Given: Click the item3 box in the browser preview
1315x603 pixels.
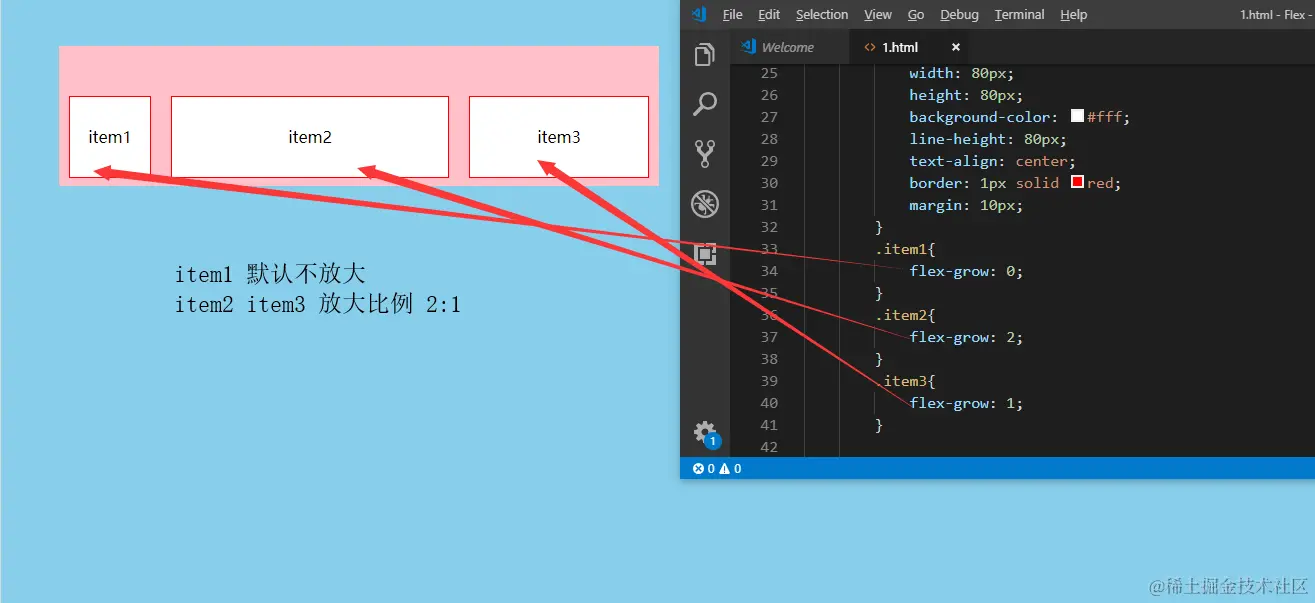Looking at the screenshot, I should point(559,137).
